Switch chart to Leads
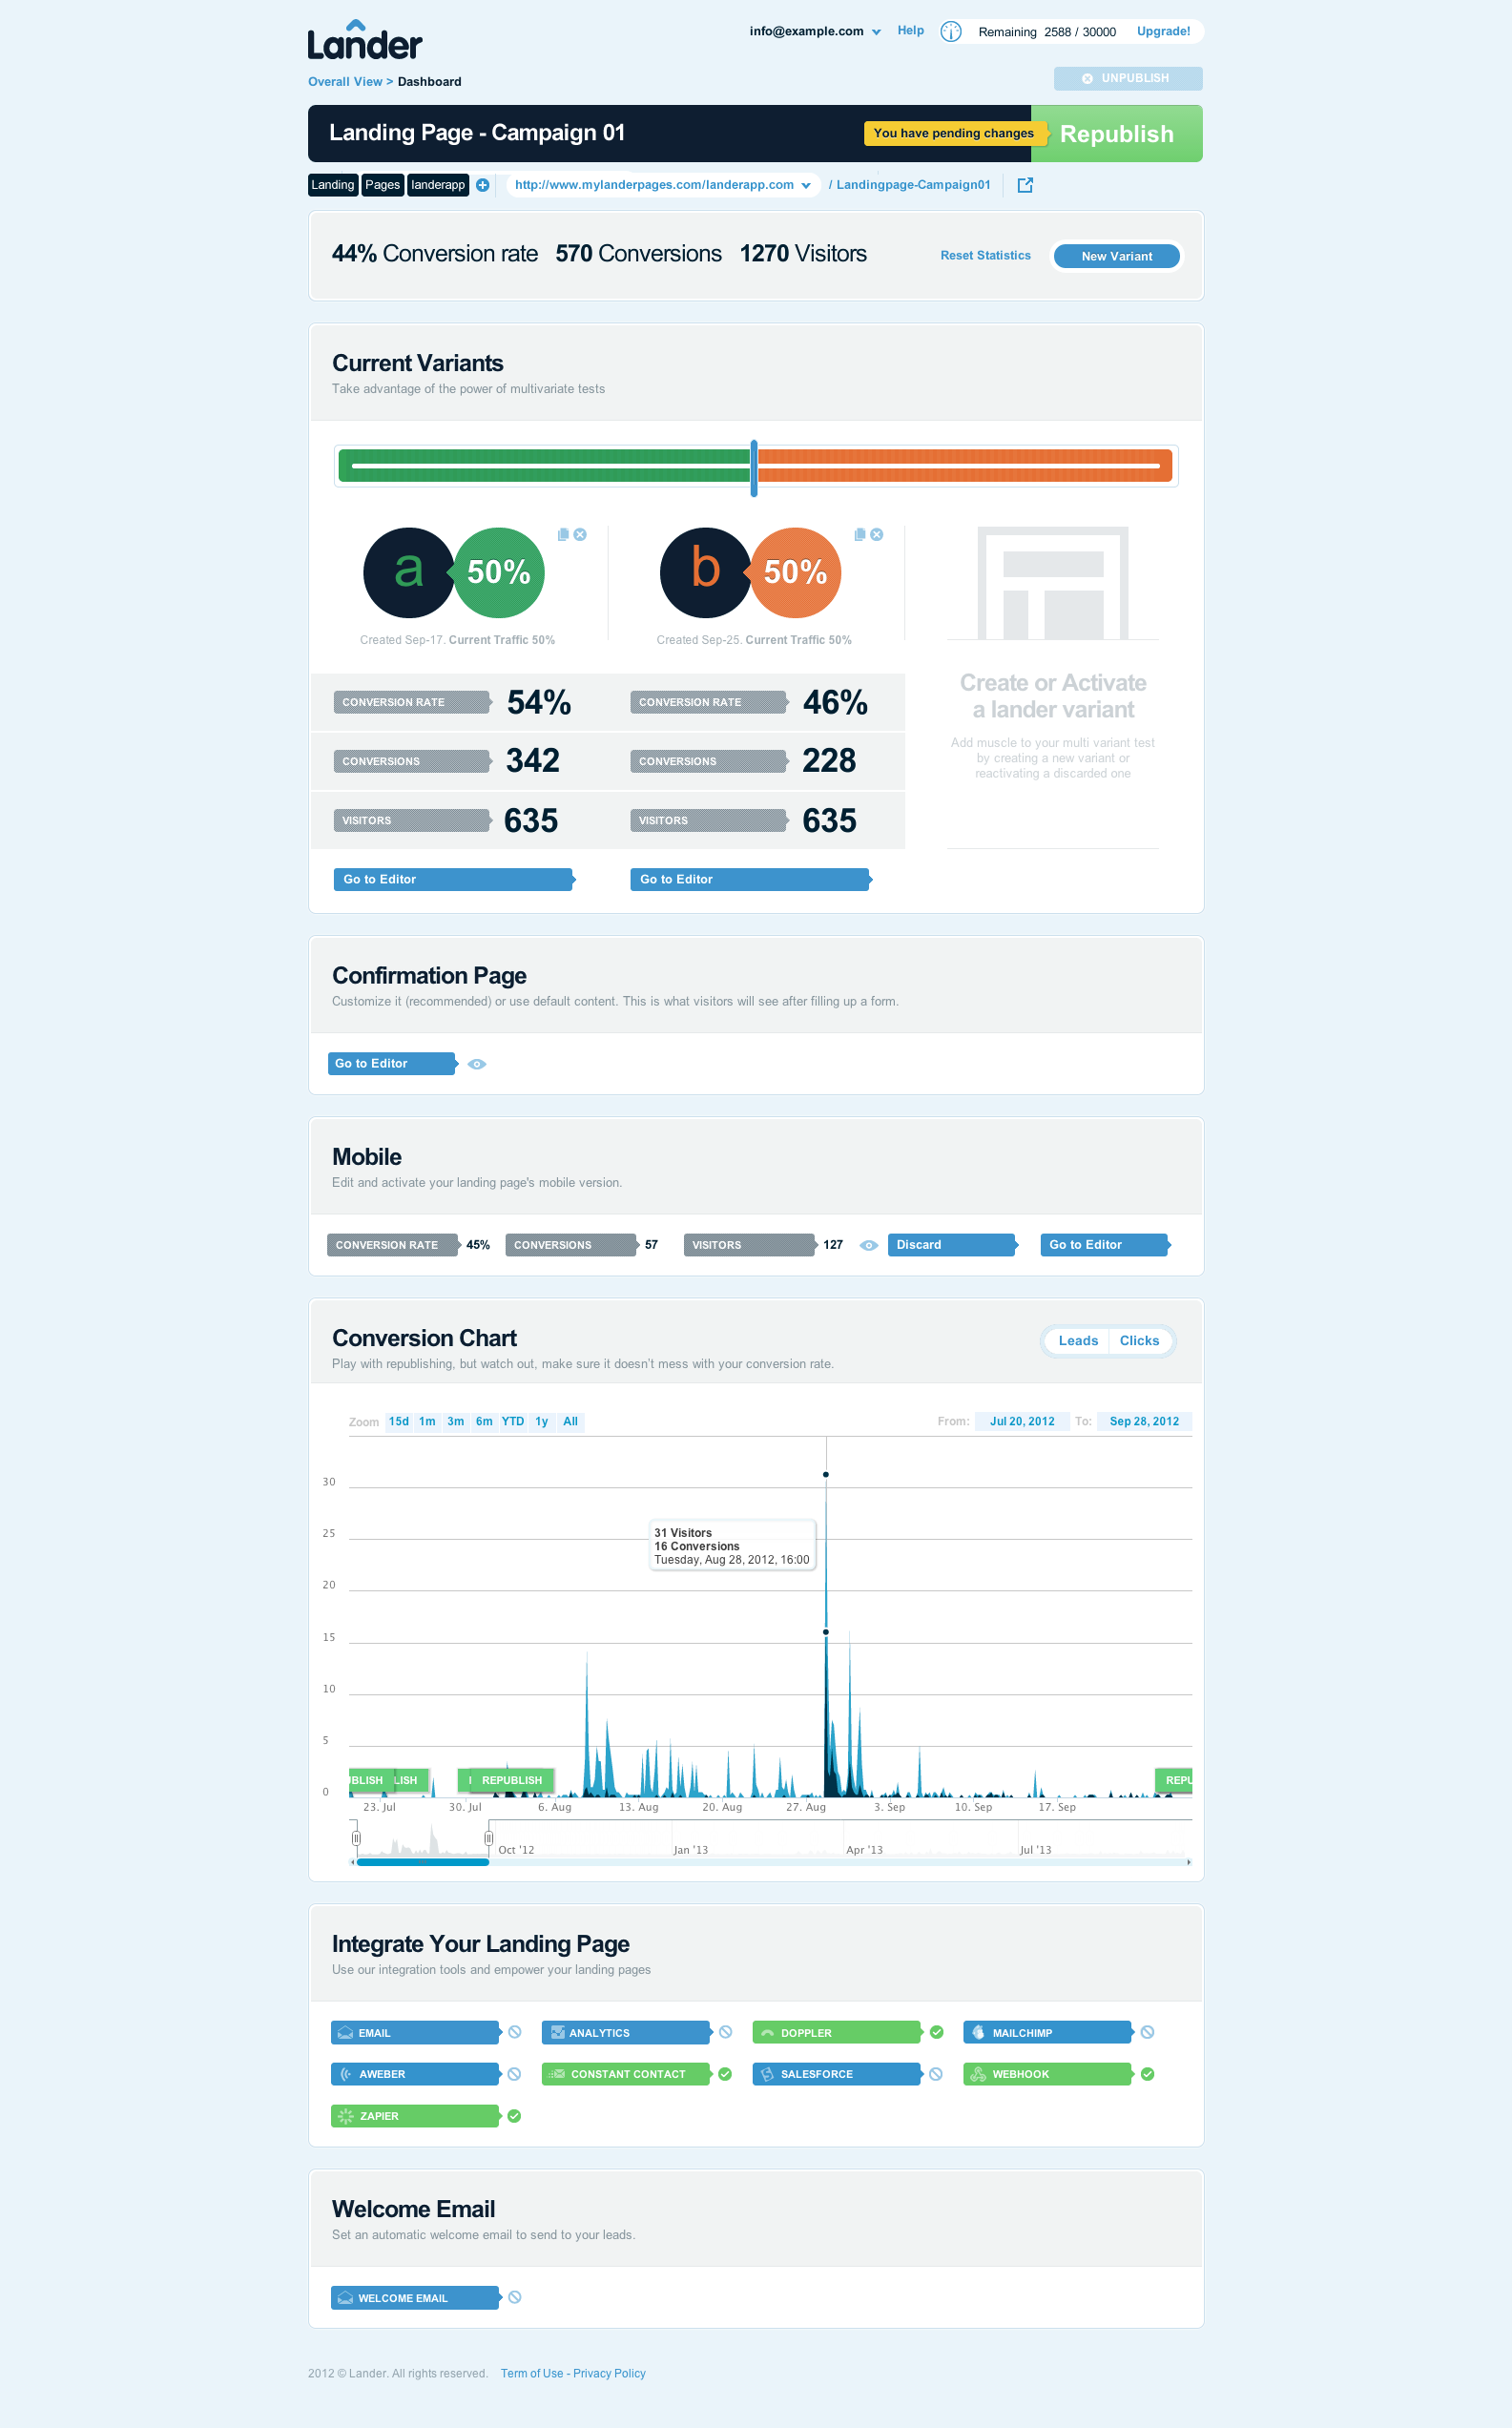 tap(1078, 1341)
